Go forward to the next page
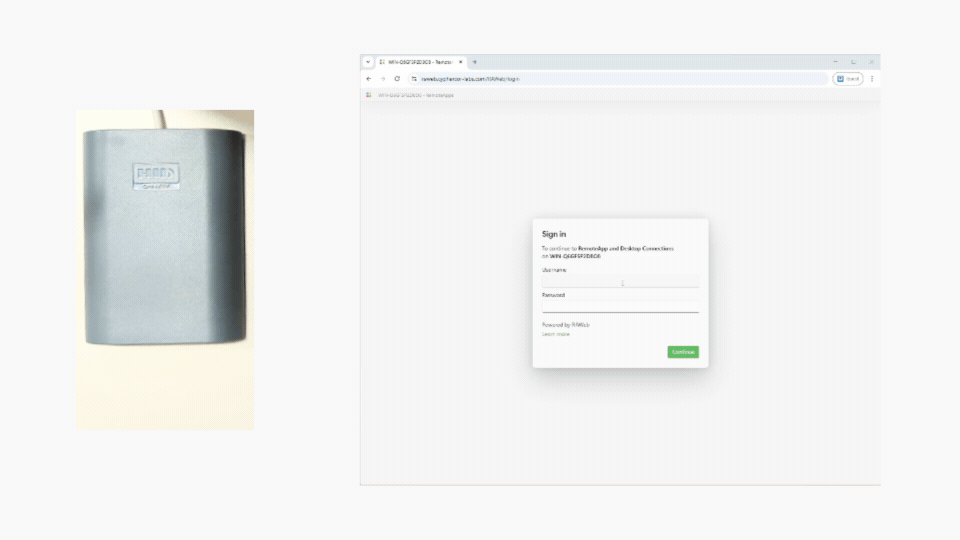Viewport: 960px width, 540px height. (x=382, y=78)
